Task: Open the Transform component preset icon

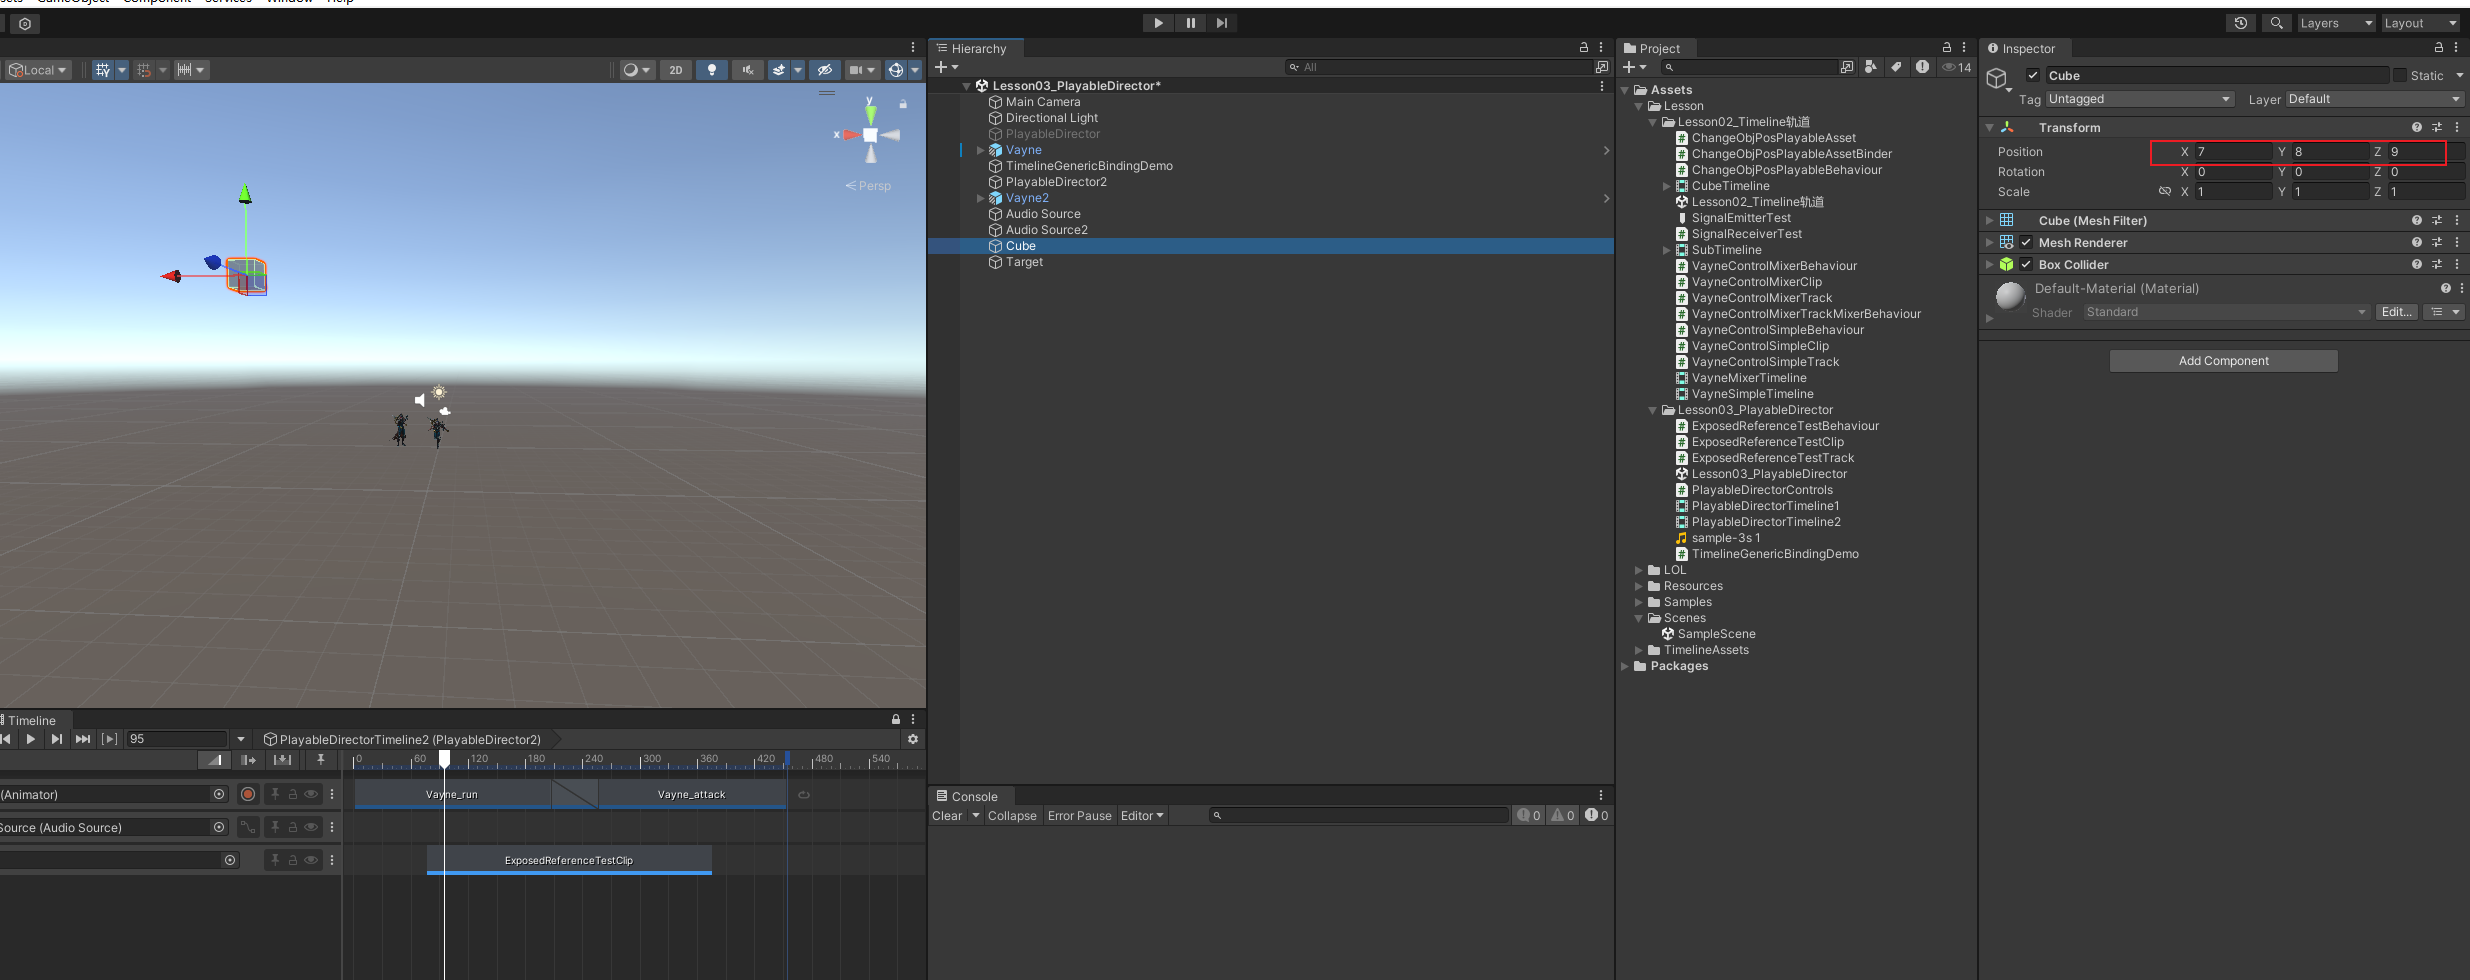Action: tap(2437, 128)
